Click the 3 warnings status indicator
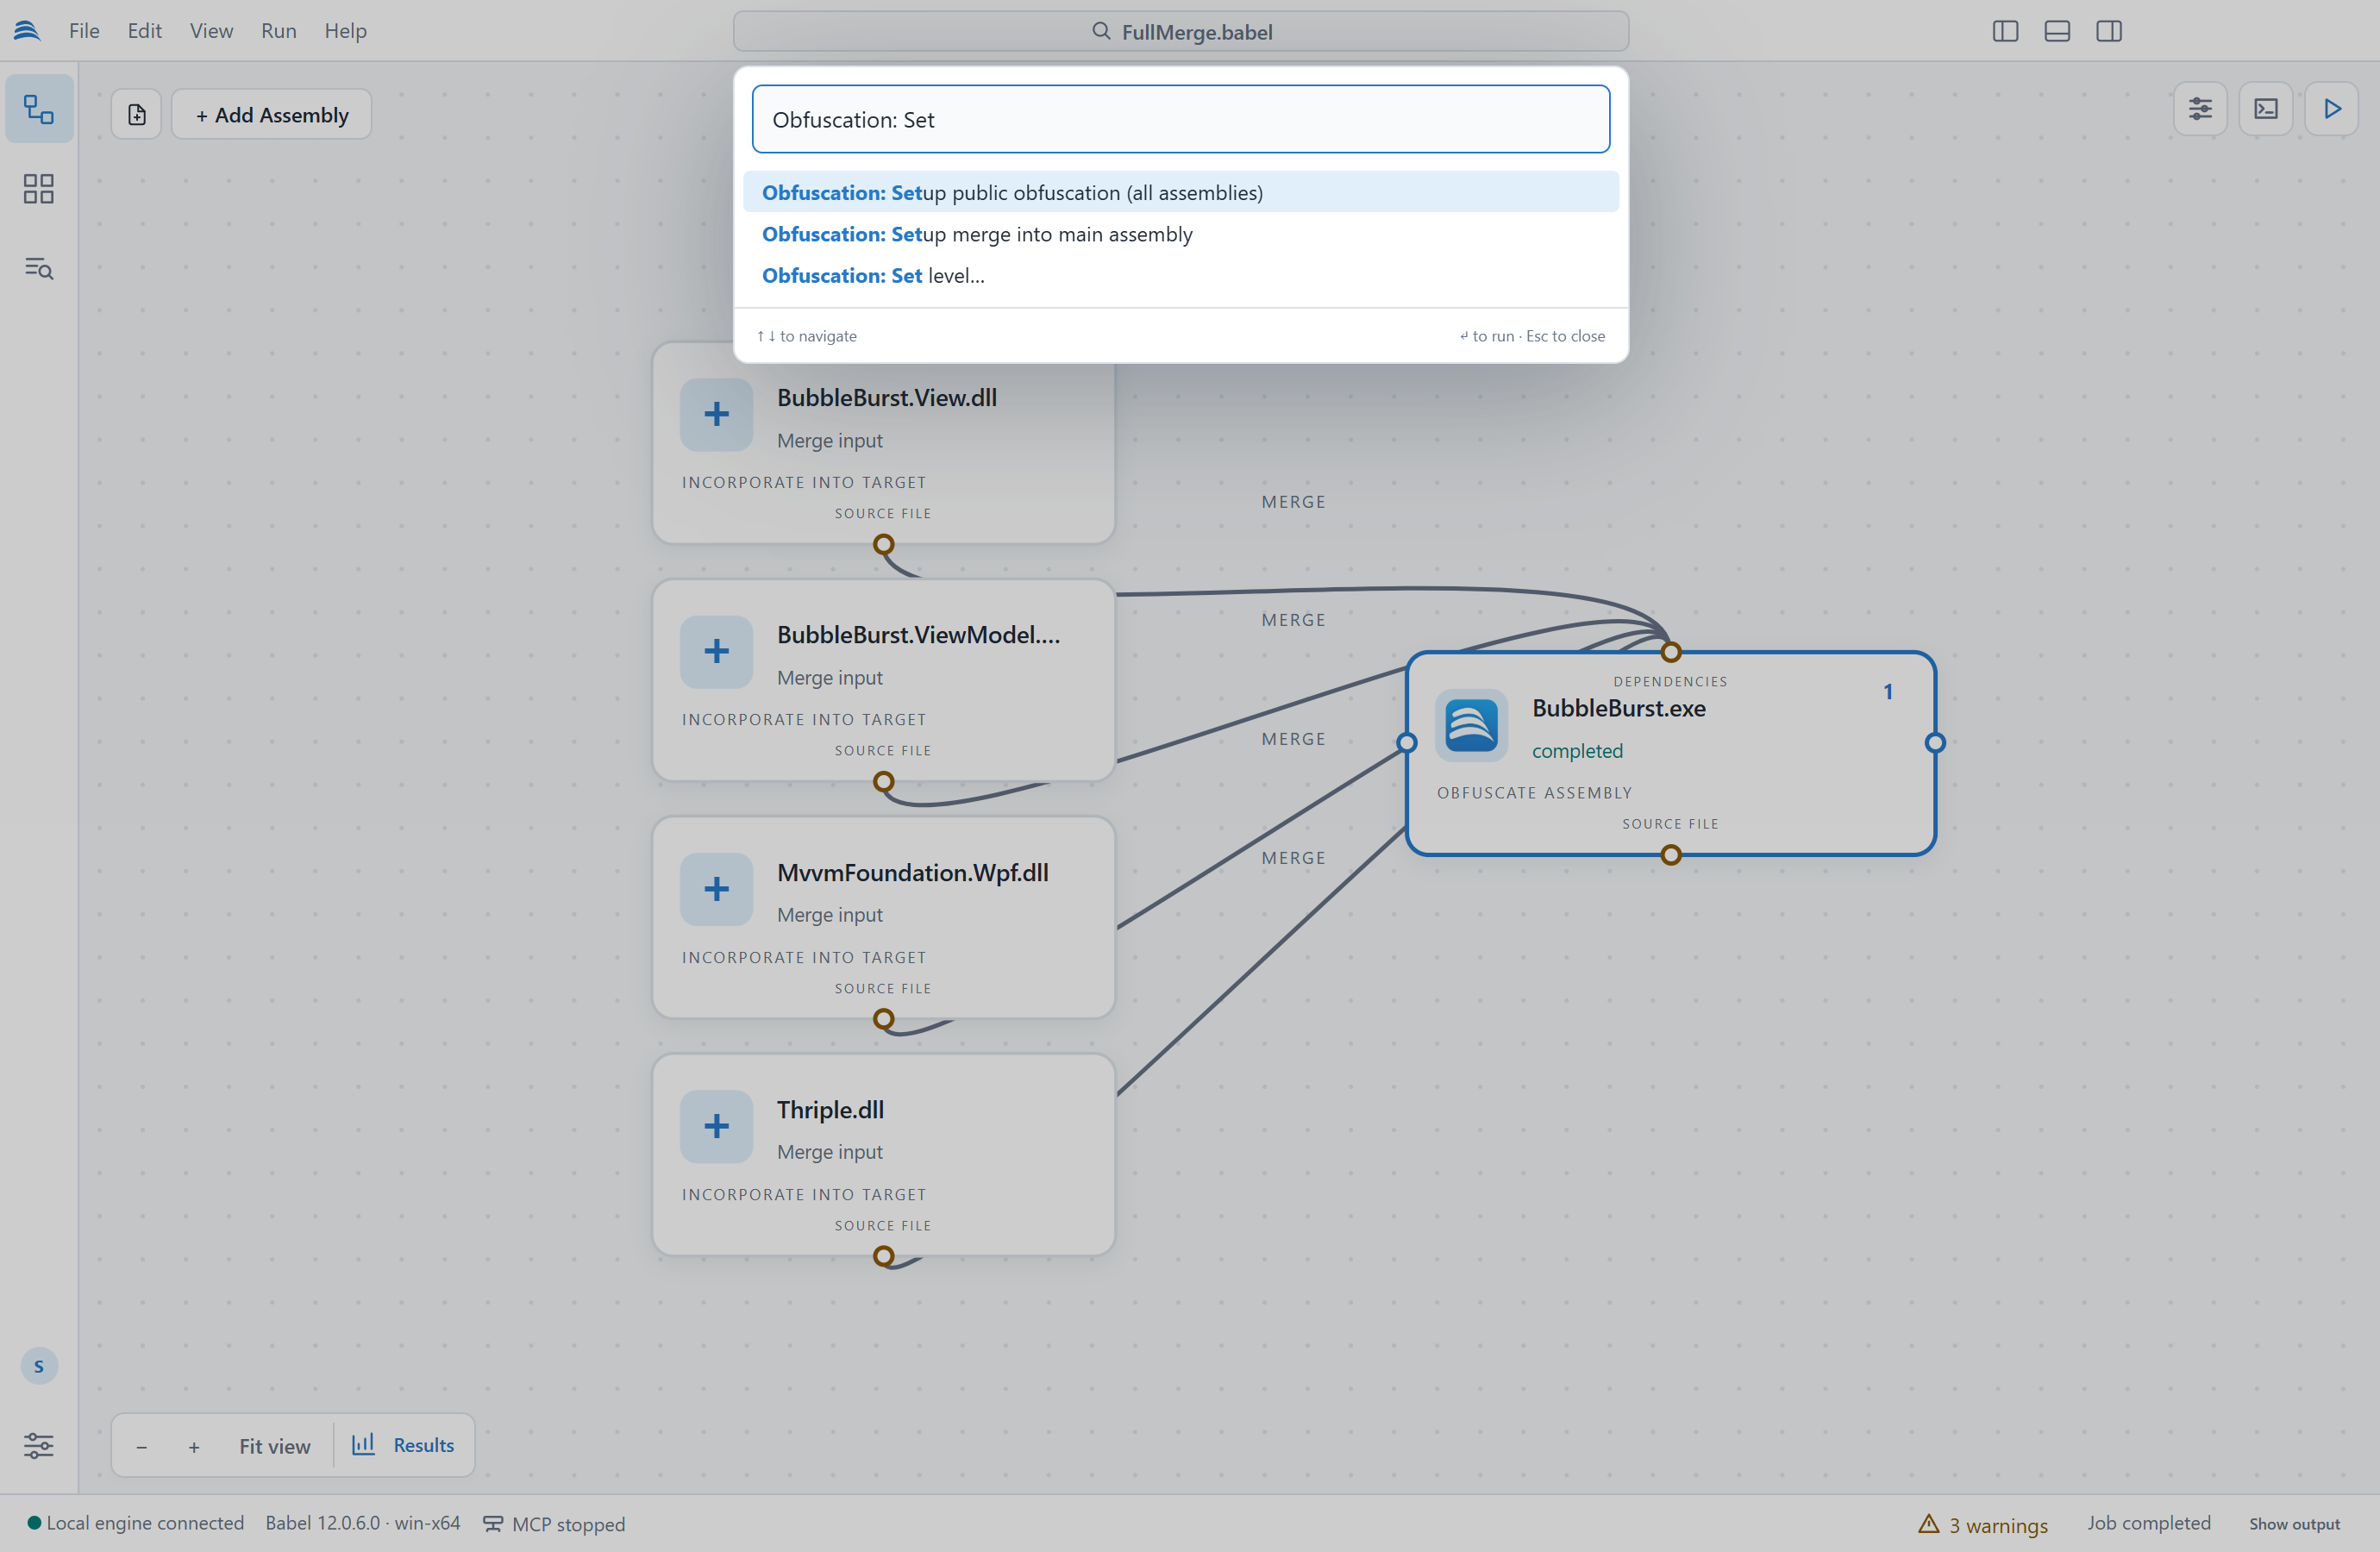2380x1552 pixels. [1982, 1525]
